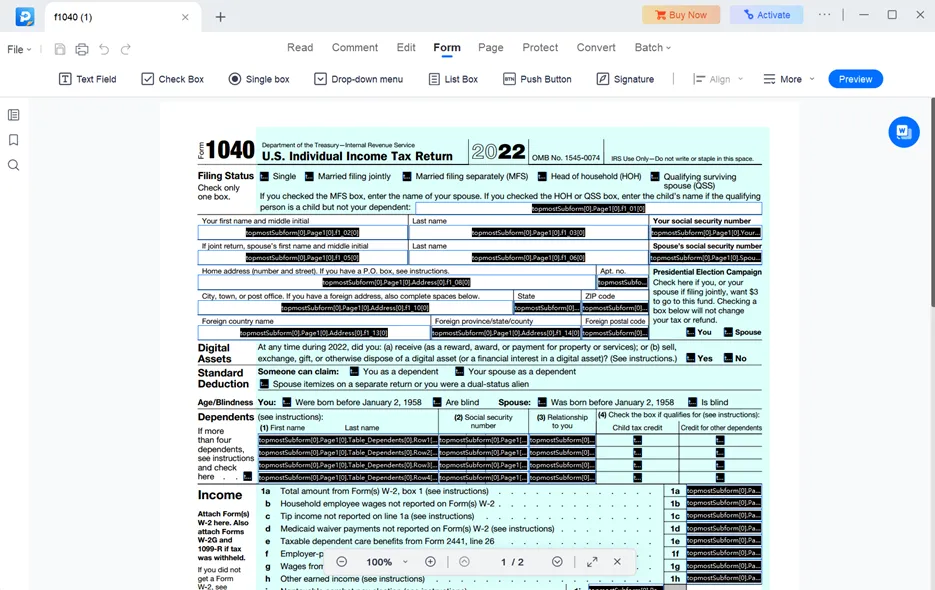Open the page thumbnails panel
This screenshot has height=590, width=935.
tap(13, 113)
